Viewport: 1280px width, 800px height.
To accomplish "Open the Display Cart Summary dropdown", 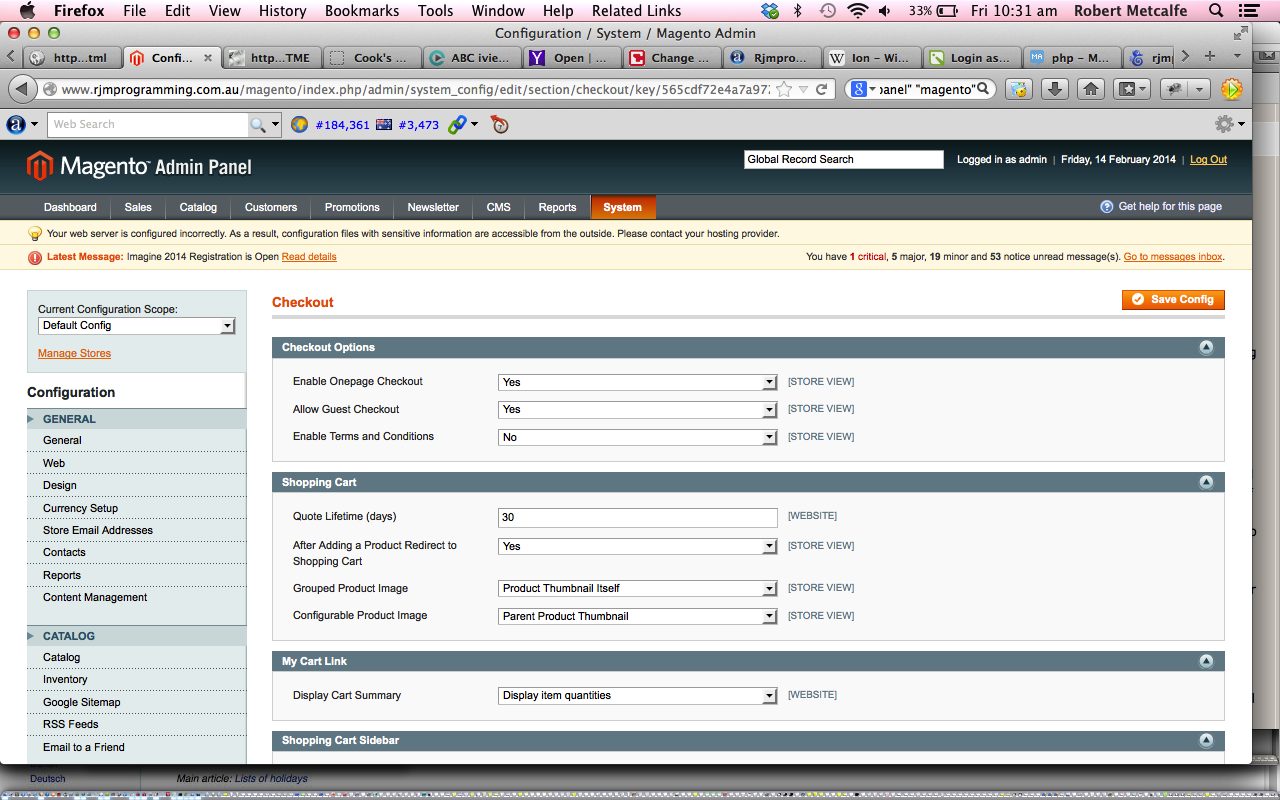I will 637,695.
